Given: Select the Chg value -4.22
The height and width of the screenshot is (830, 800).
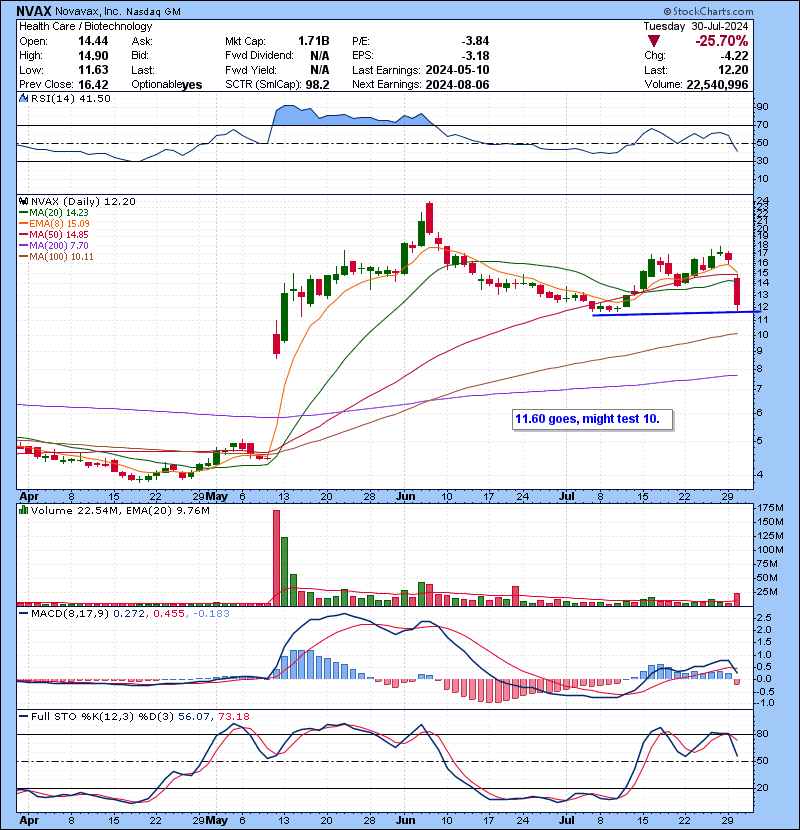Looking at the screenshot, I should tap(733, 56).
